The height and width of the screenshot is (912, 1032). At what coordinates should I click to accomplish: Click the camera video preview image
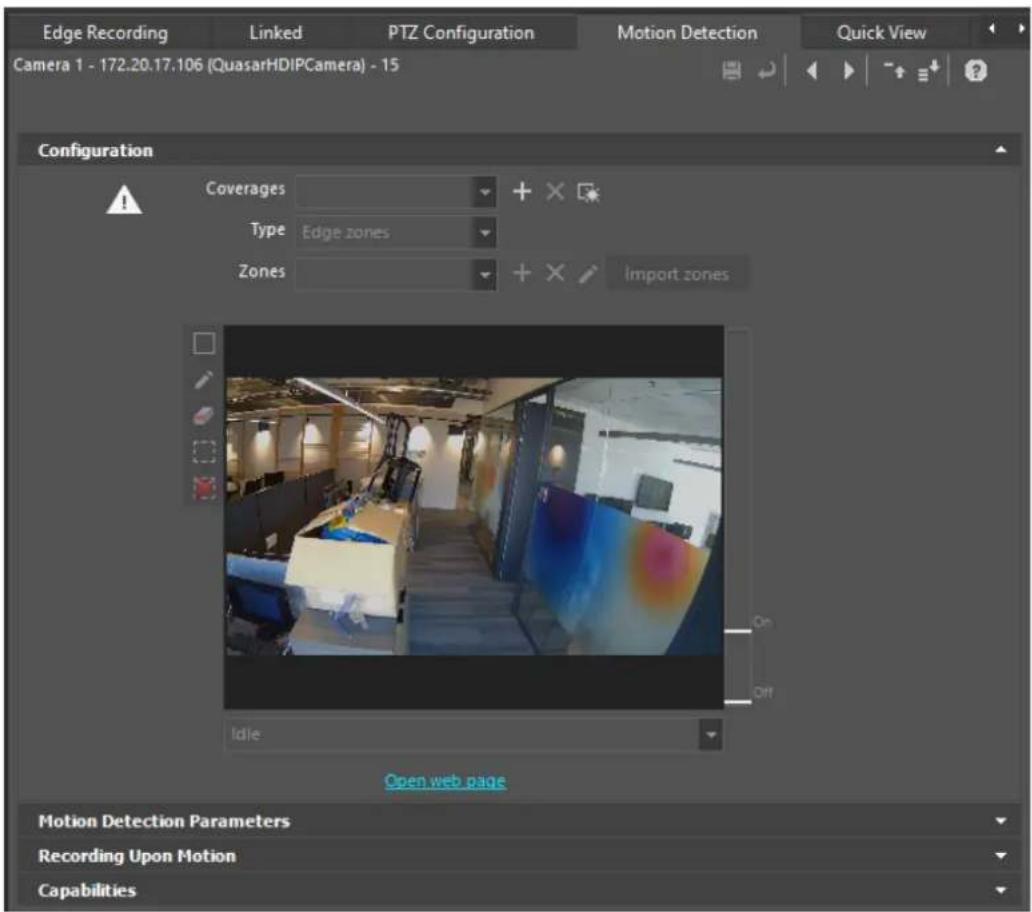pyautogui.click(x=474, y=517)
